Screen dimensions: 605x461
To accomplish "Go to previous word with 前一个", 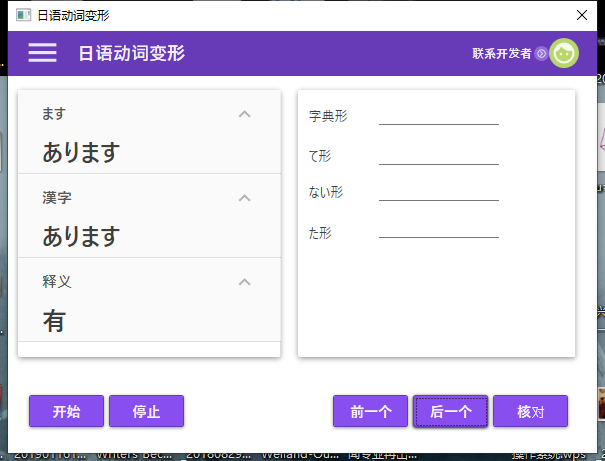I will click(370, 411).
